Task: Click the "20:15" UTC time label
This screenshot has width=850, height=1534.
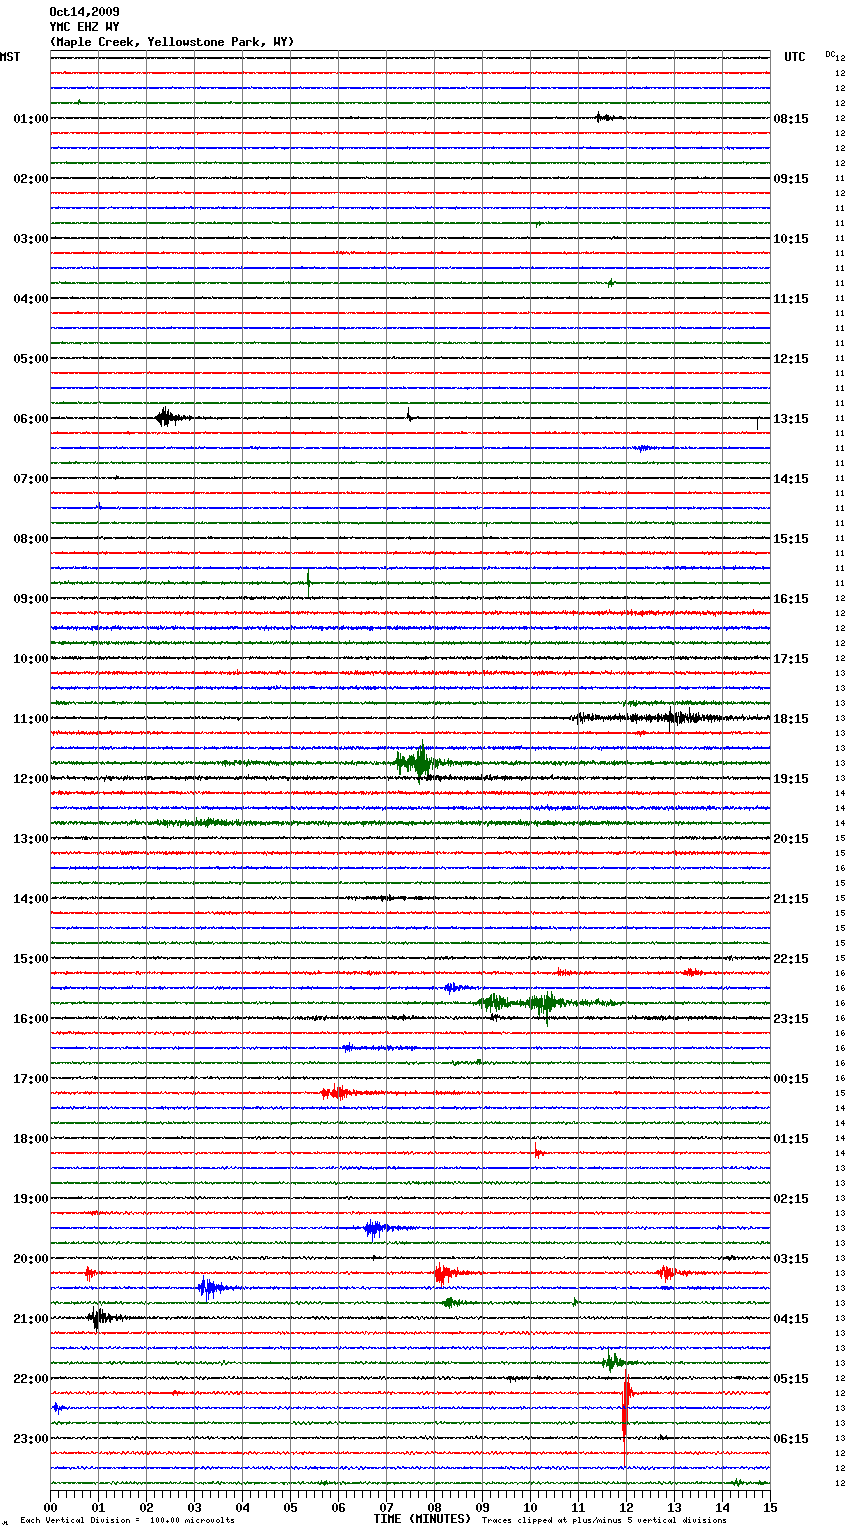Action: click(x=791, y=839)
